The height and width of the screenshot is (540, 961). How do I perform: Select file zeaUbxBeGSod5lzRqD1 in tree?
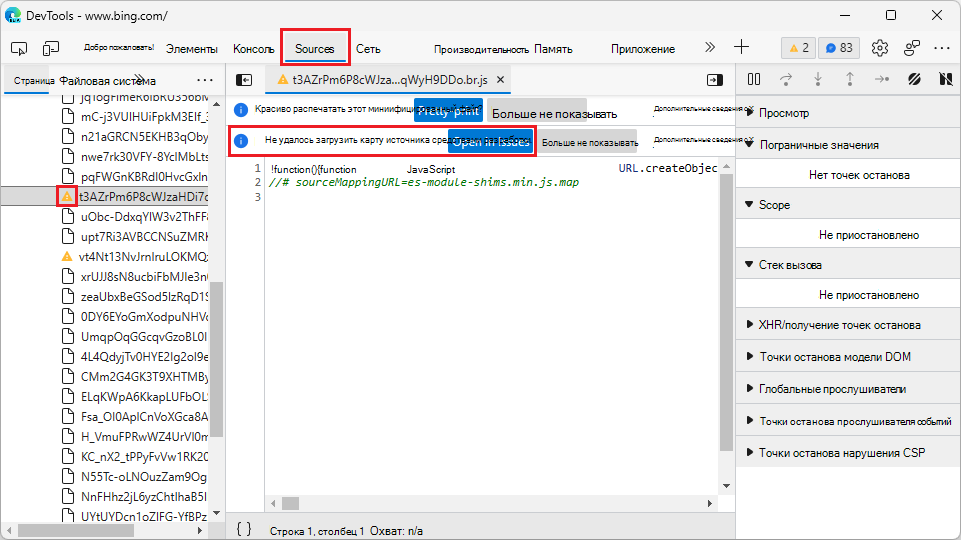(144, 297)
